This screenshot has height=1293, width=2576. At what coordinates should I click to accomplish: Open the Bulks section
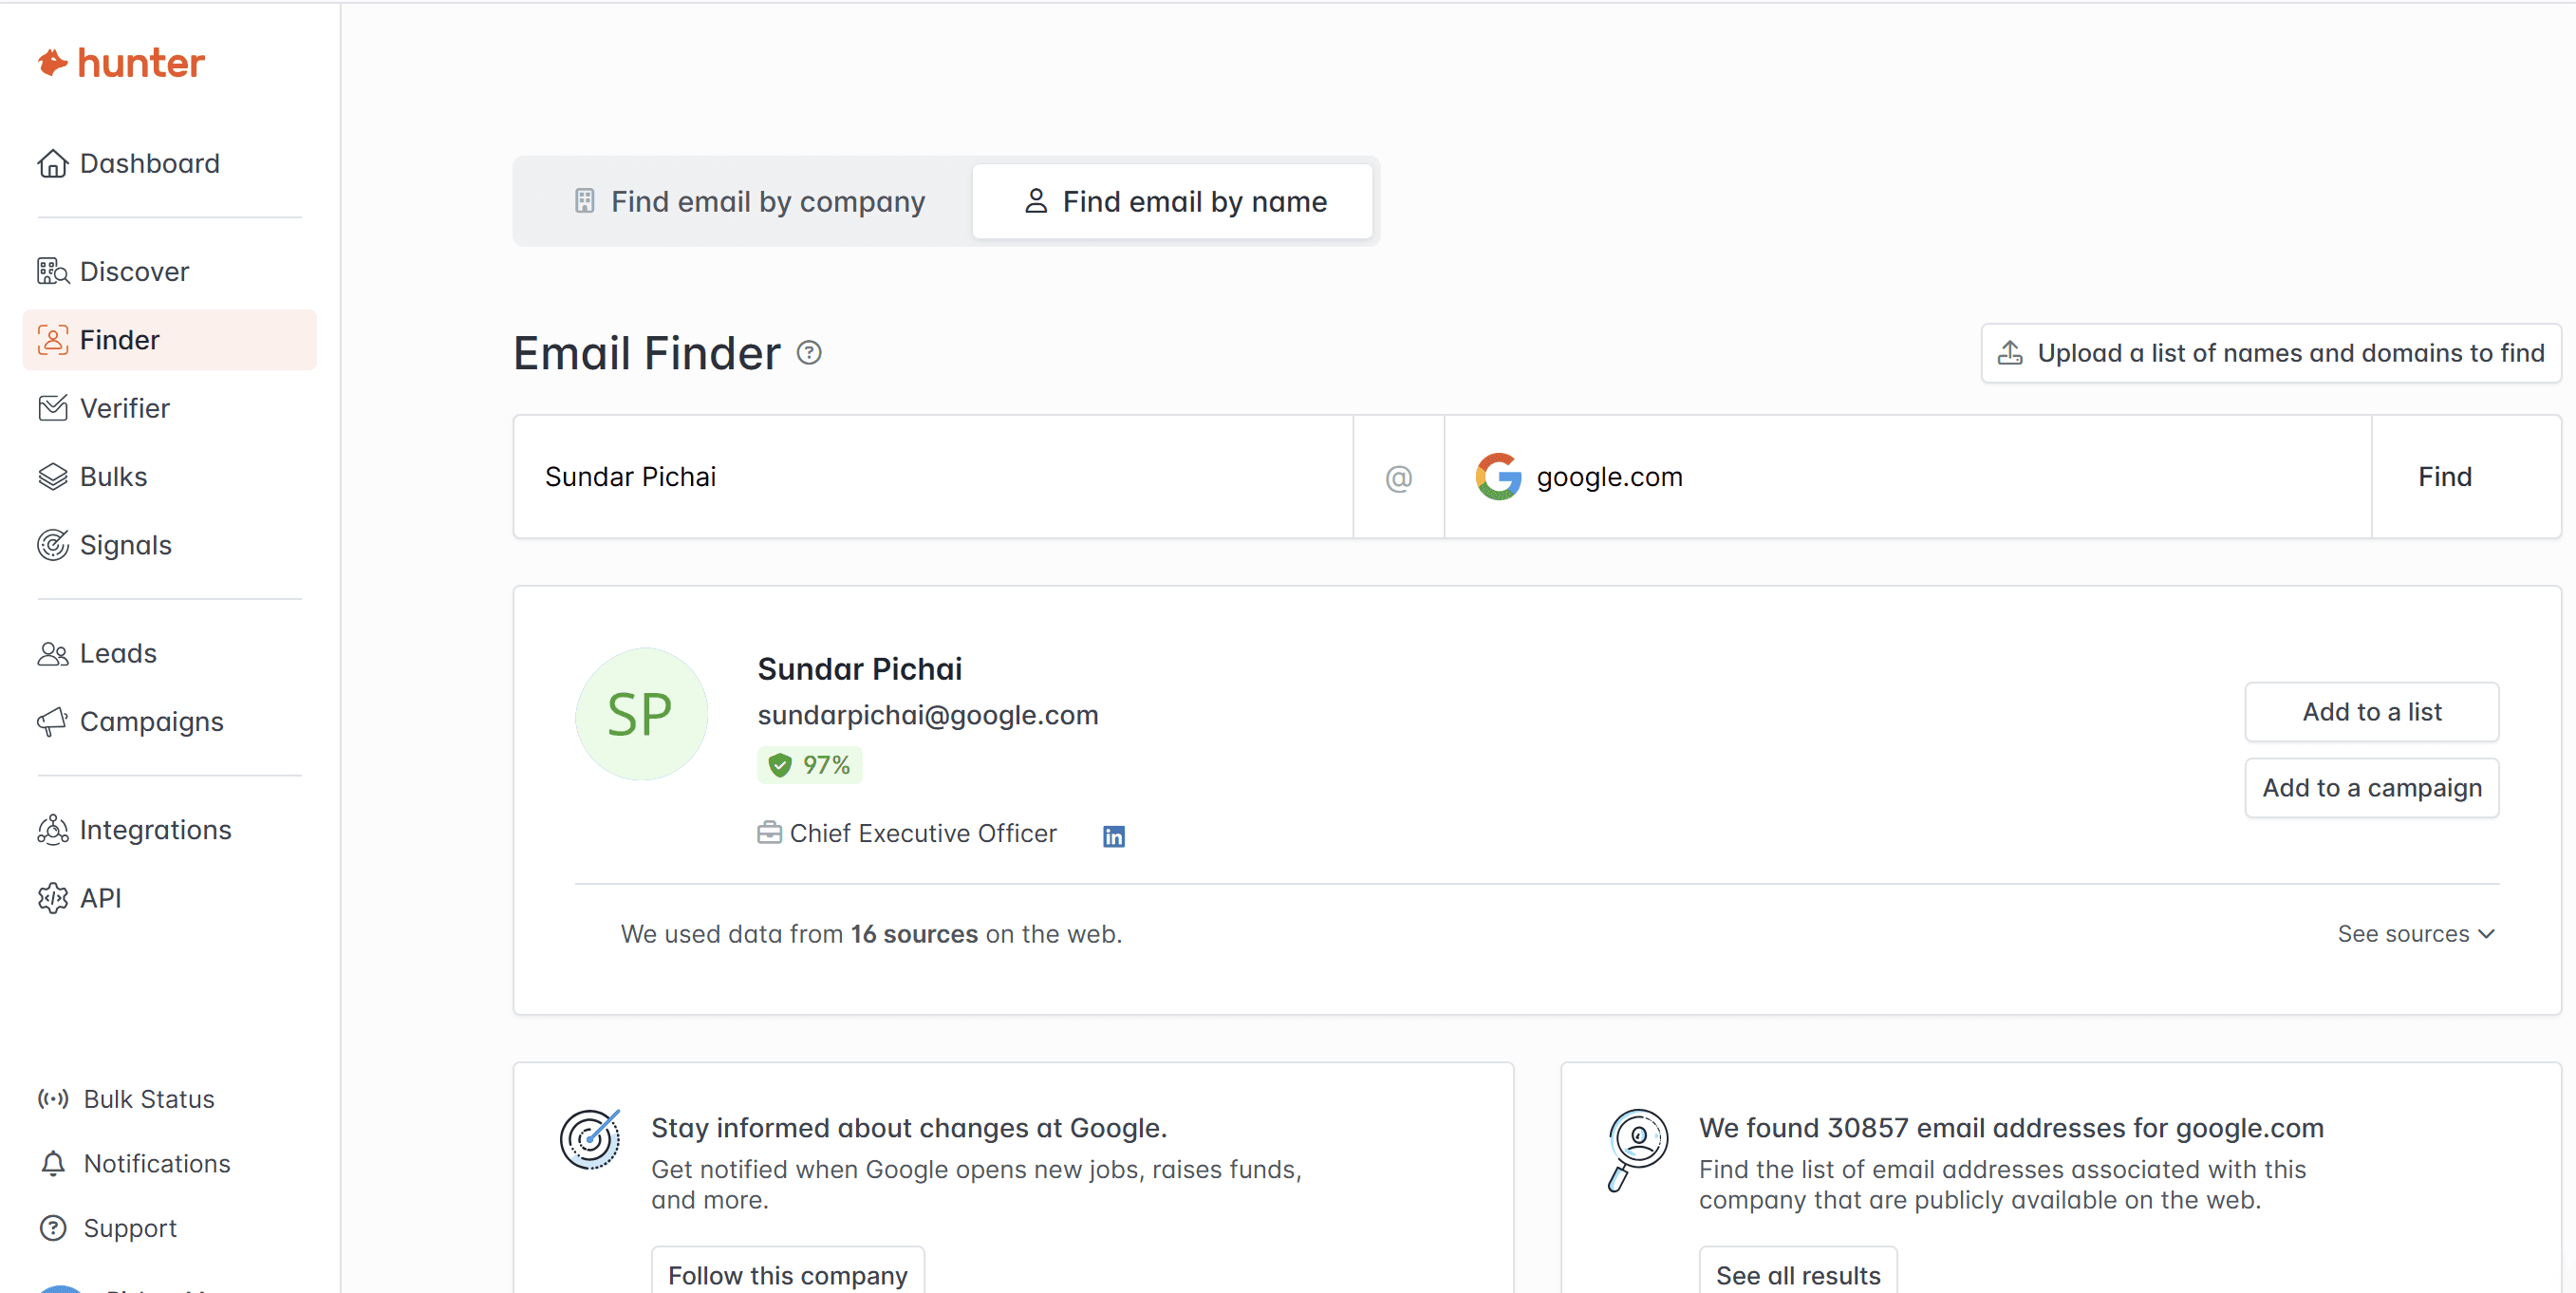[113, 476]
